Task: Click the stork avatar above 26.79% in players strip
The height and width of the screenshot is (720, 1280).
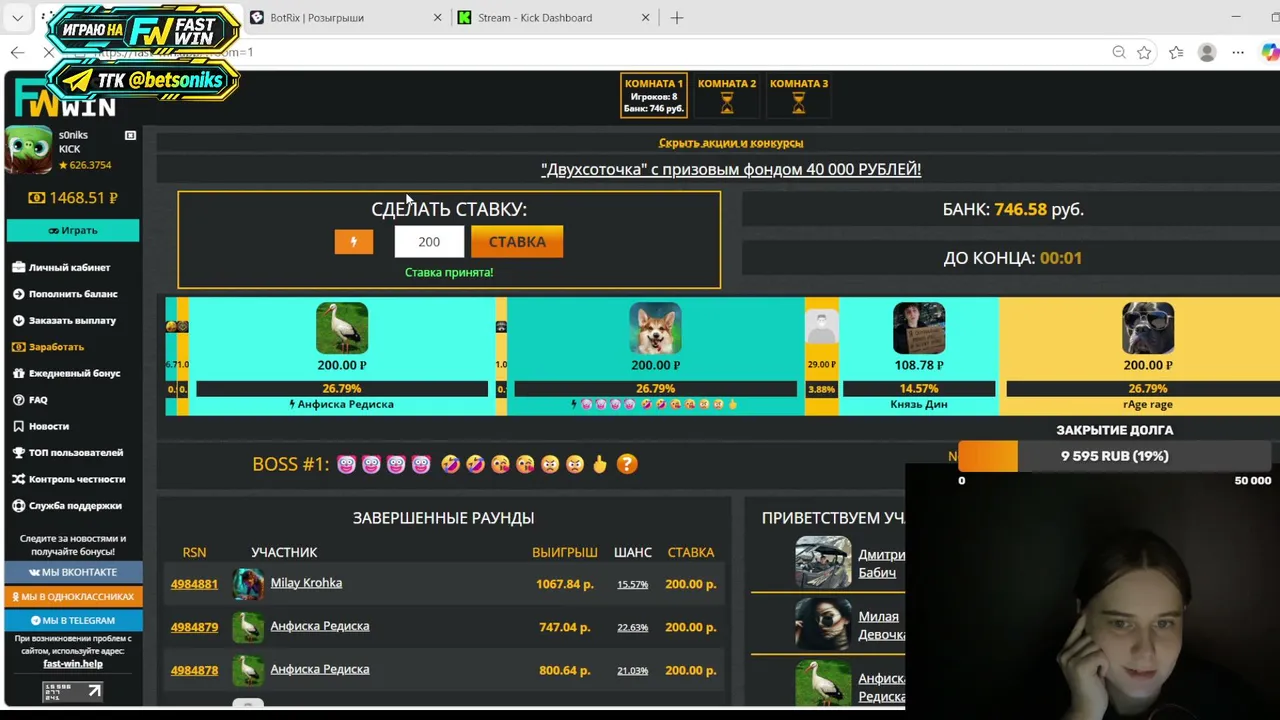Action: pos(342,328)
